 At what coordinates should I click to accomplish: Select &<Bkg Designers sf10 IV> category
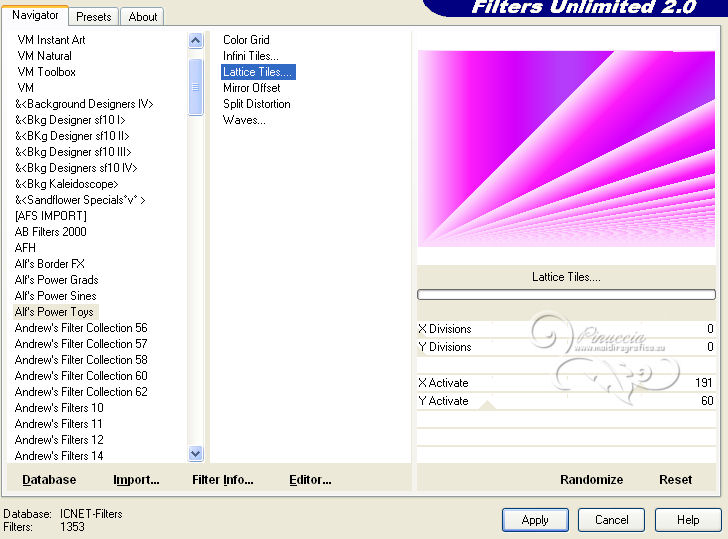tap(76, 168)
